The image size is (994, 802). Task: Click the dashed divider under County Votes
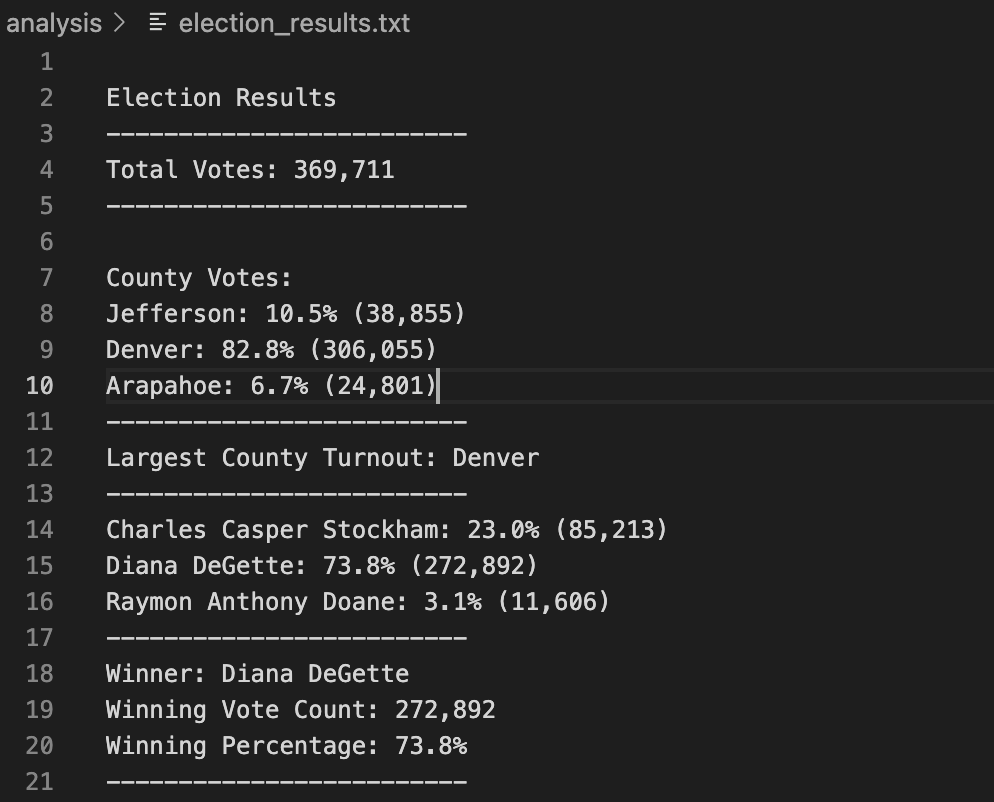[286, 421]
